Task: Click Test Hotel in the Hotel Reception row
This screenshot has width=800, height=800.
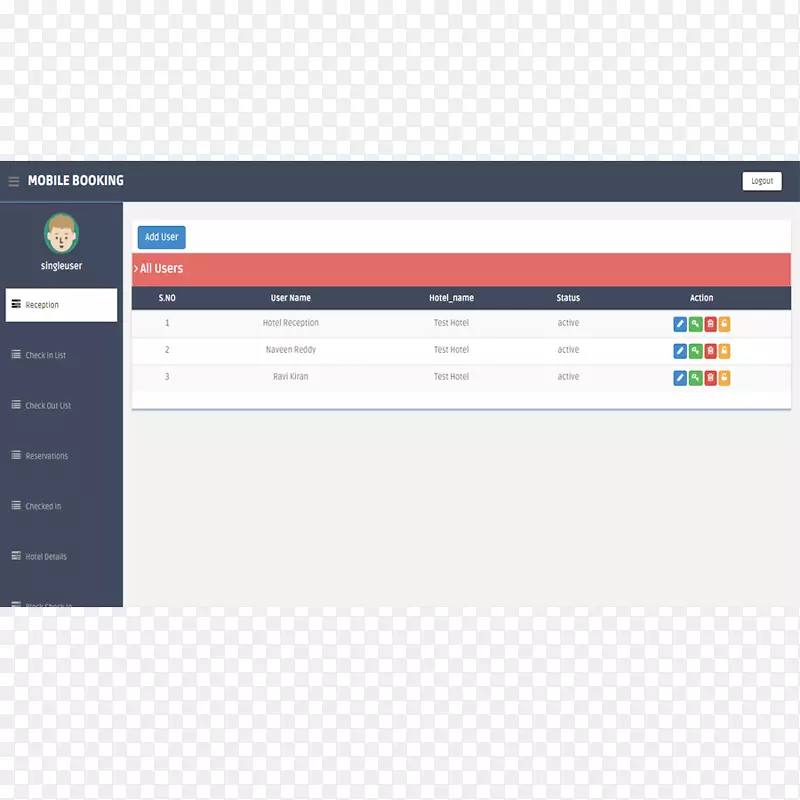Action: (x=451, y=323)
